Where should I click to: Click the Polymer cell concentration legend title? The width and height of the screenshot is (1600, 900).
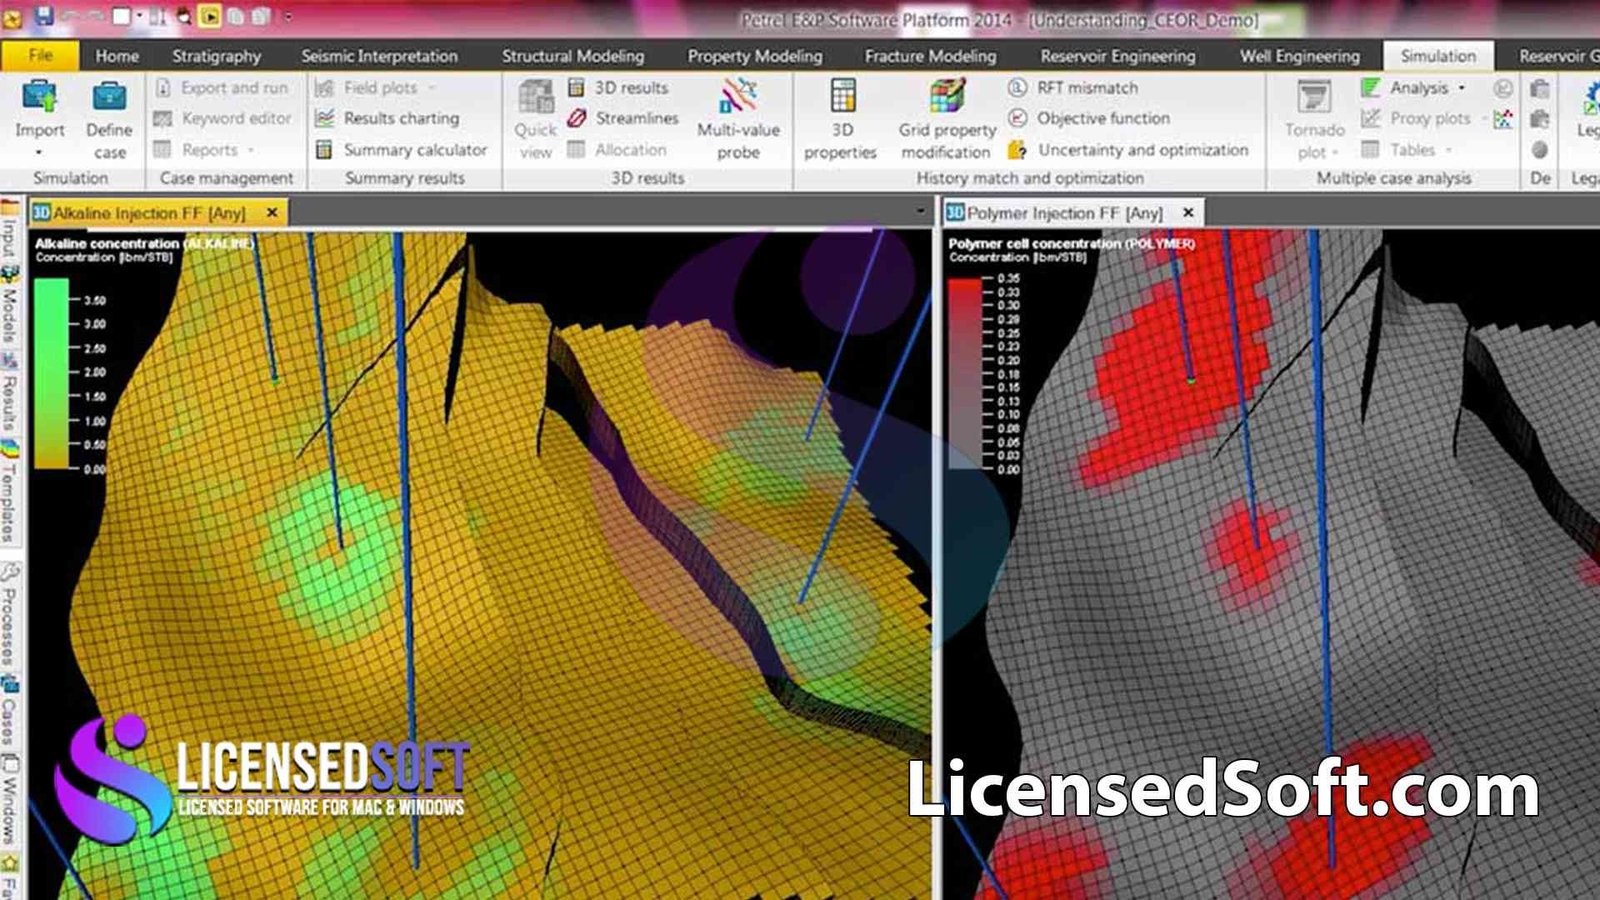pyautogui.click(x=1071, y=243)
